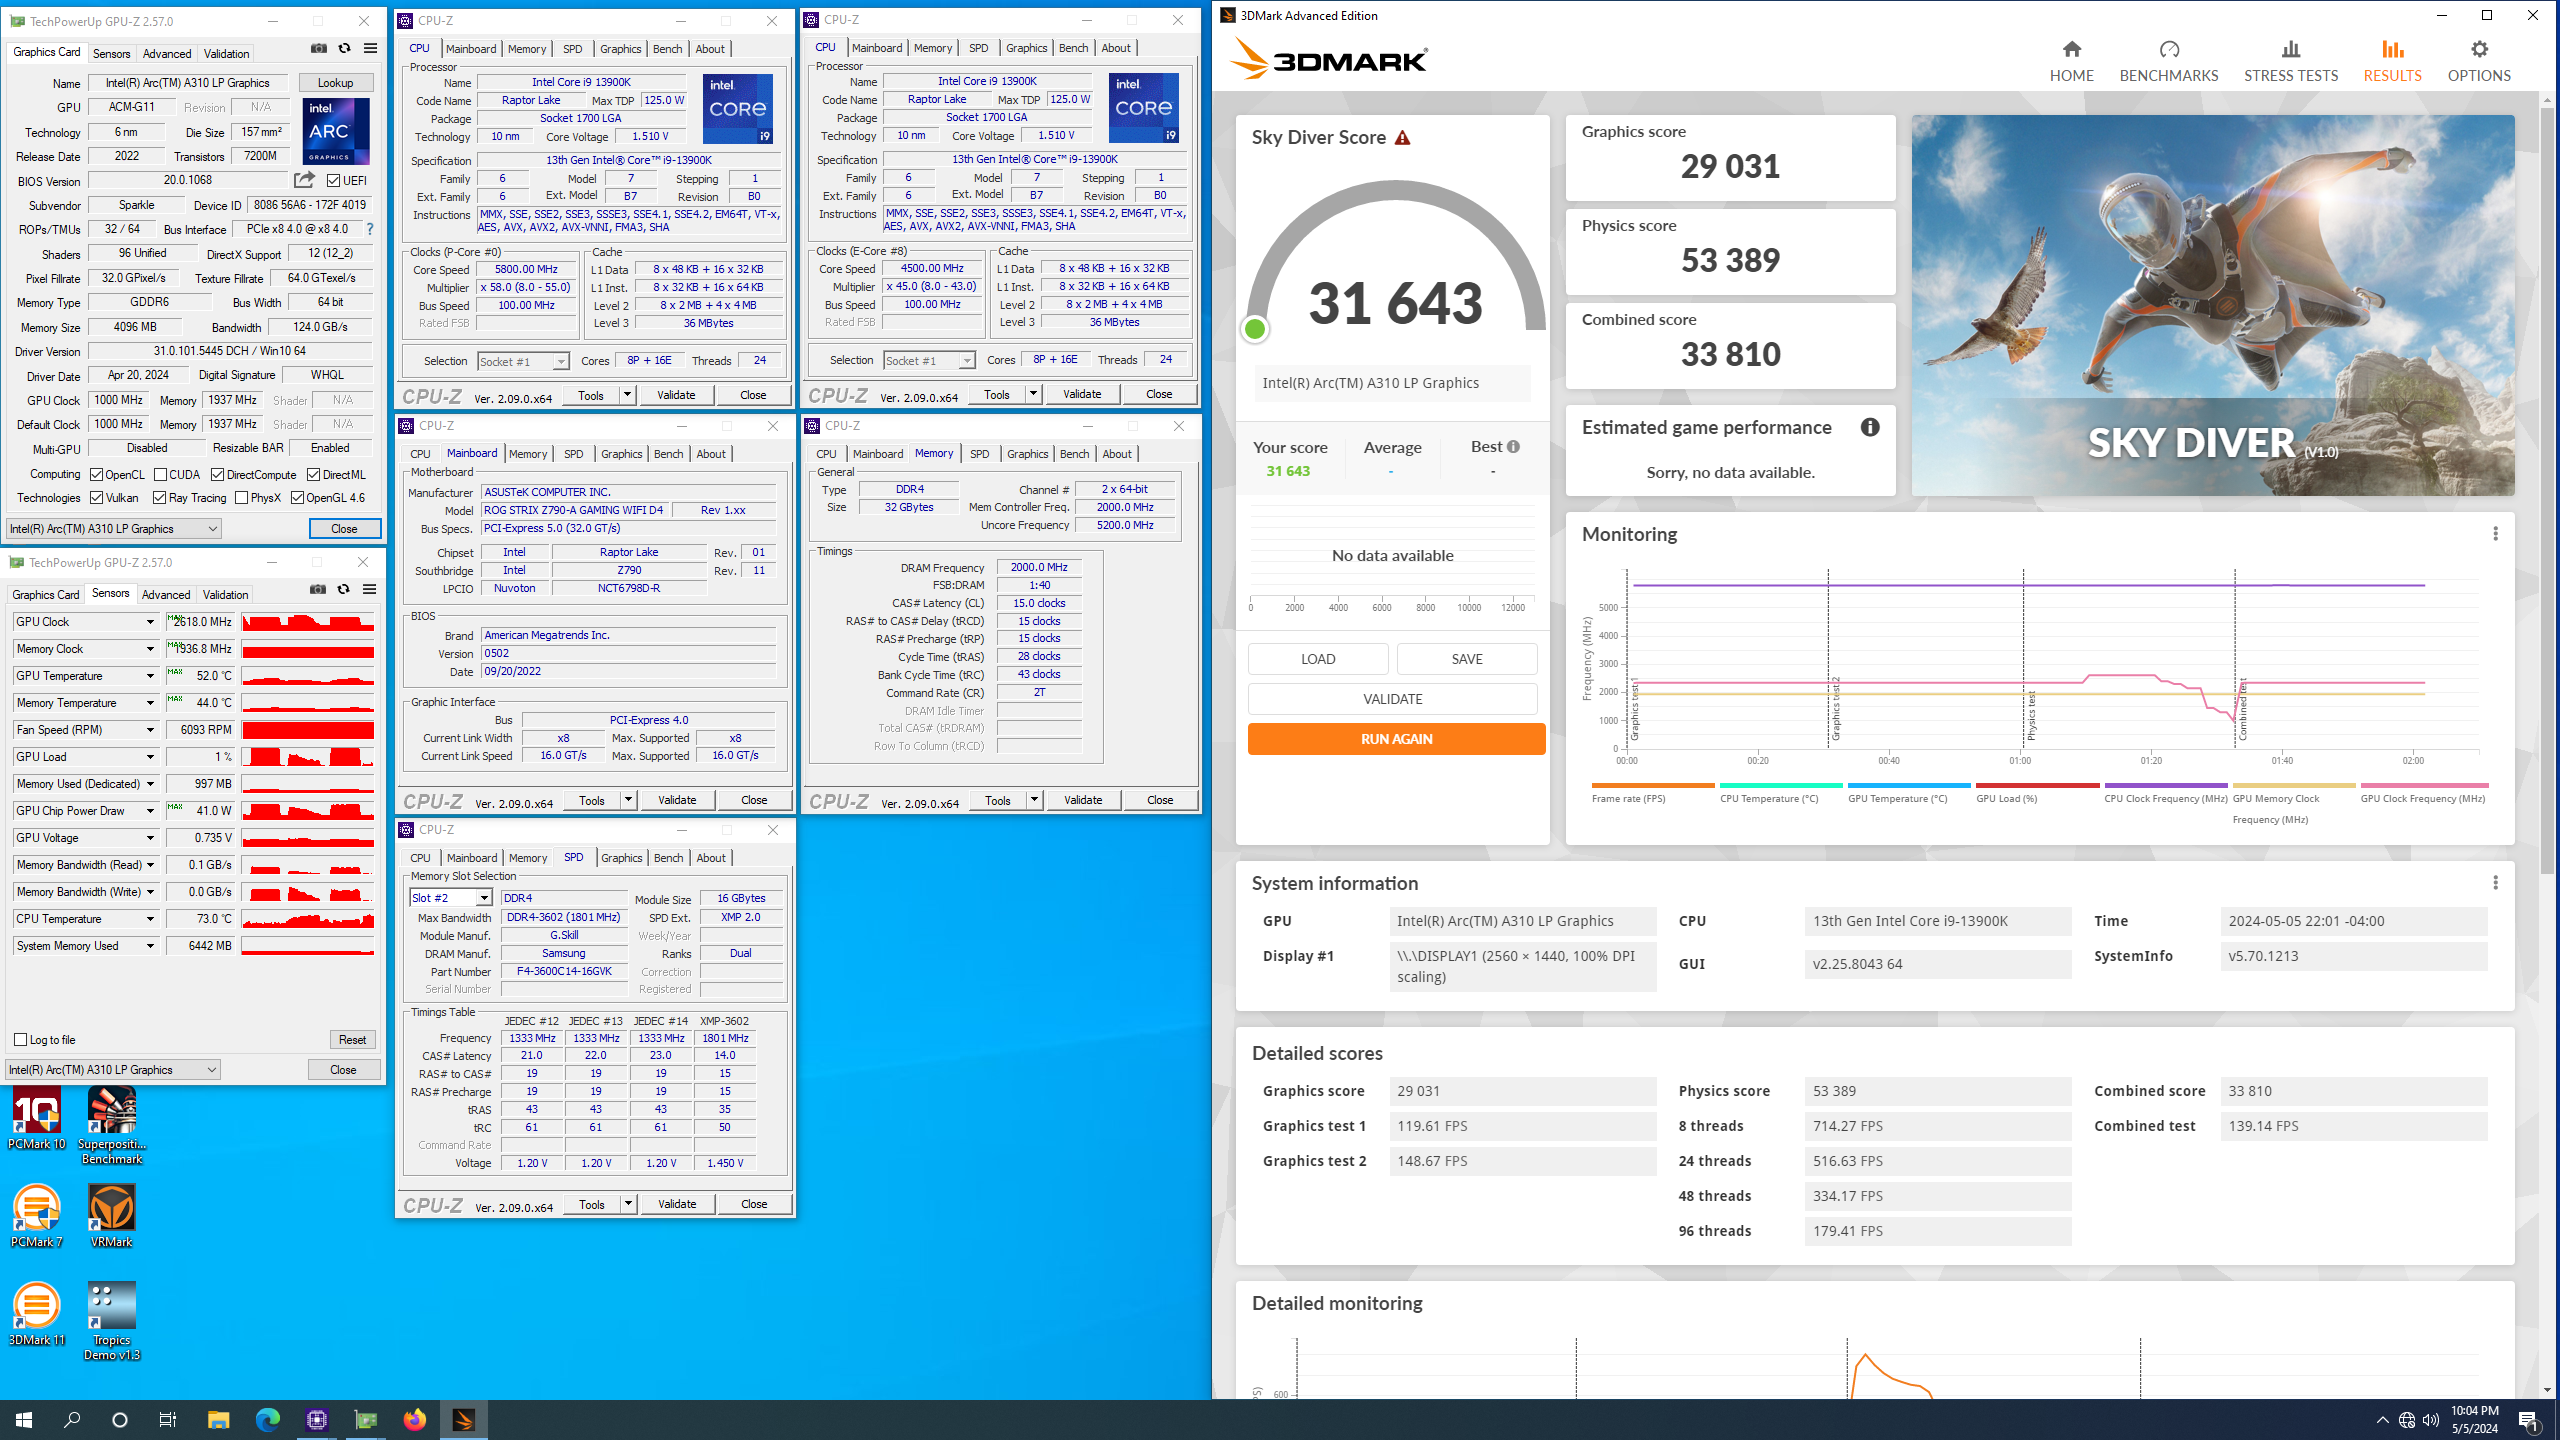This screenshot has height=1440, width=2560.
Task: Switch to About tab in CPU-Z SPD window
Action: click(x=711, y=858)
